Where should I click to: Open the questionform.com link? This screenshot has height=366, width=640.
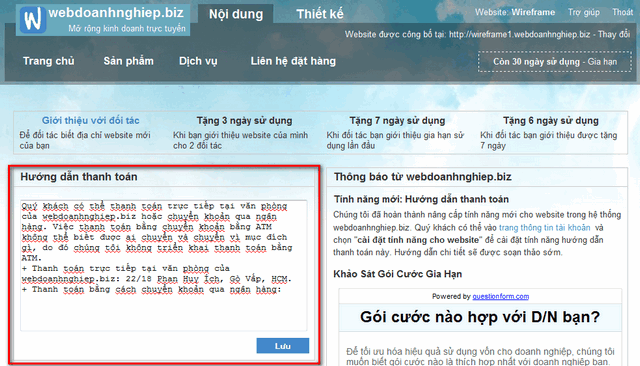[x=500, y=296]
